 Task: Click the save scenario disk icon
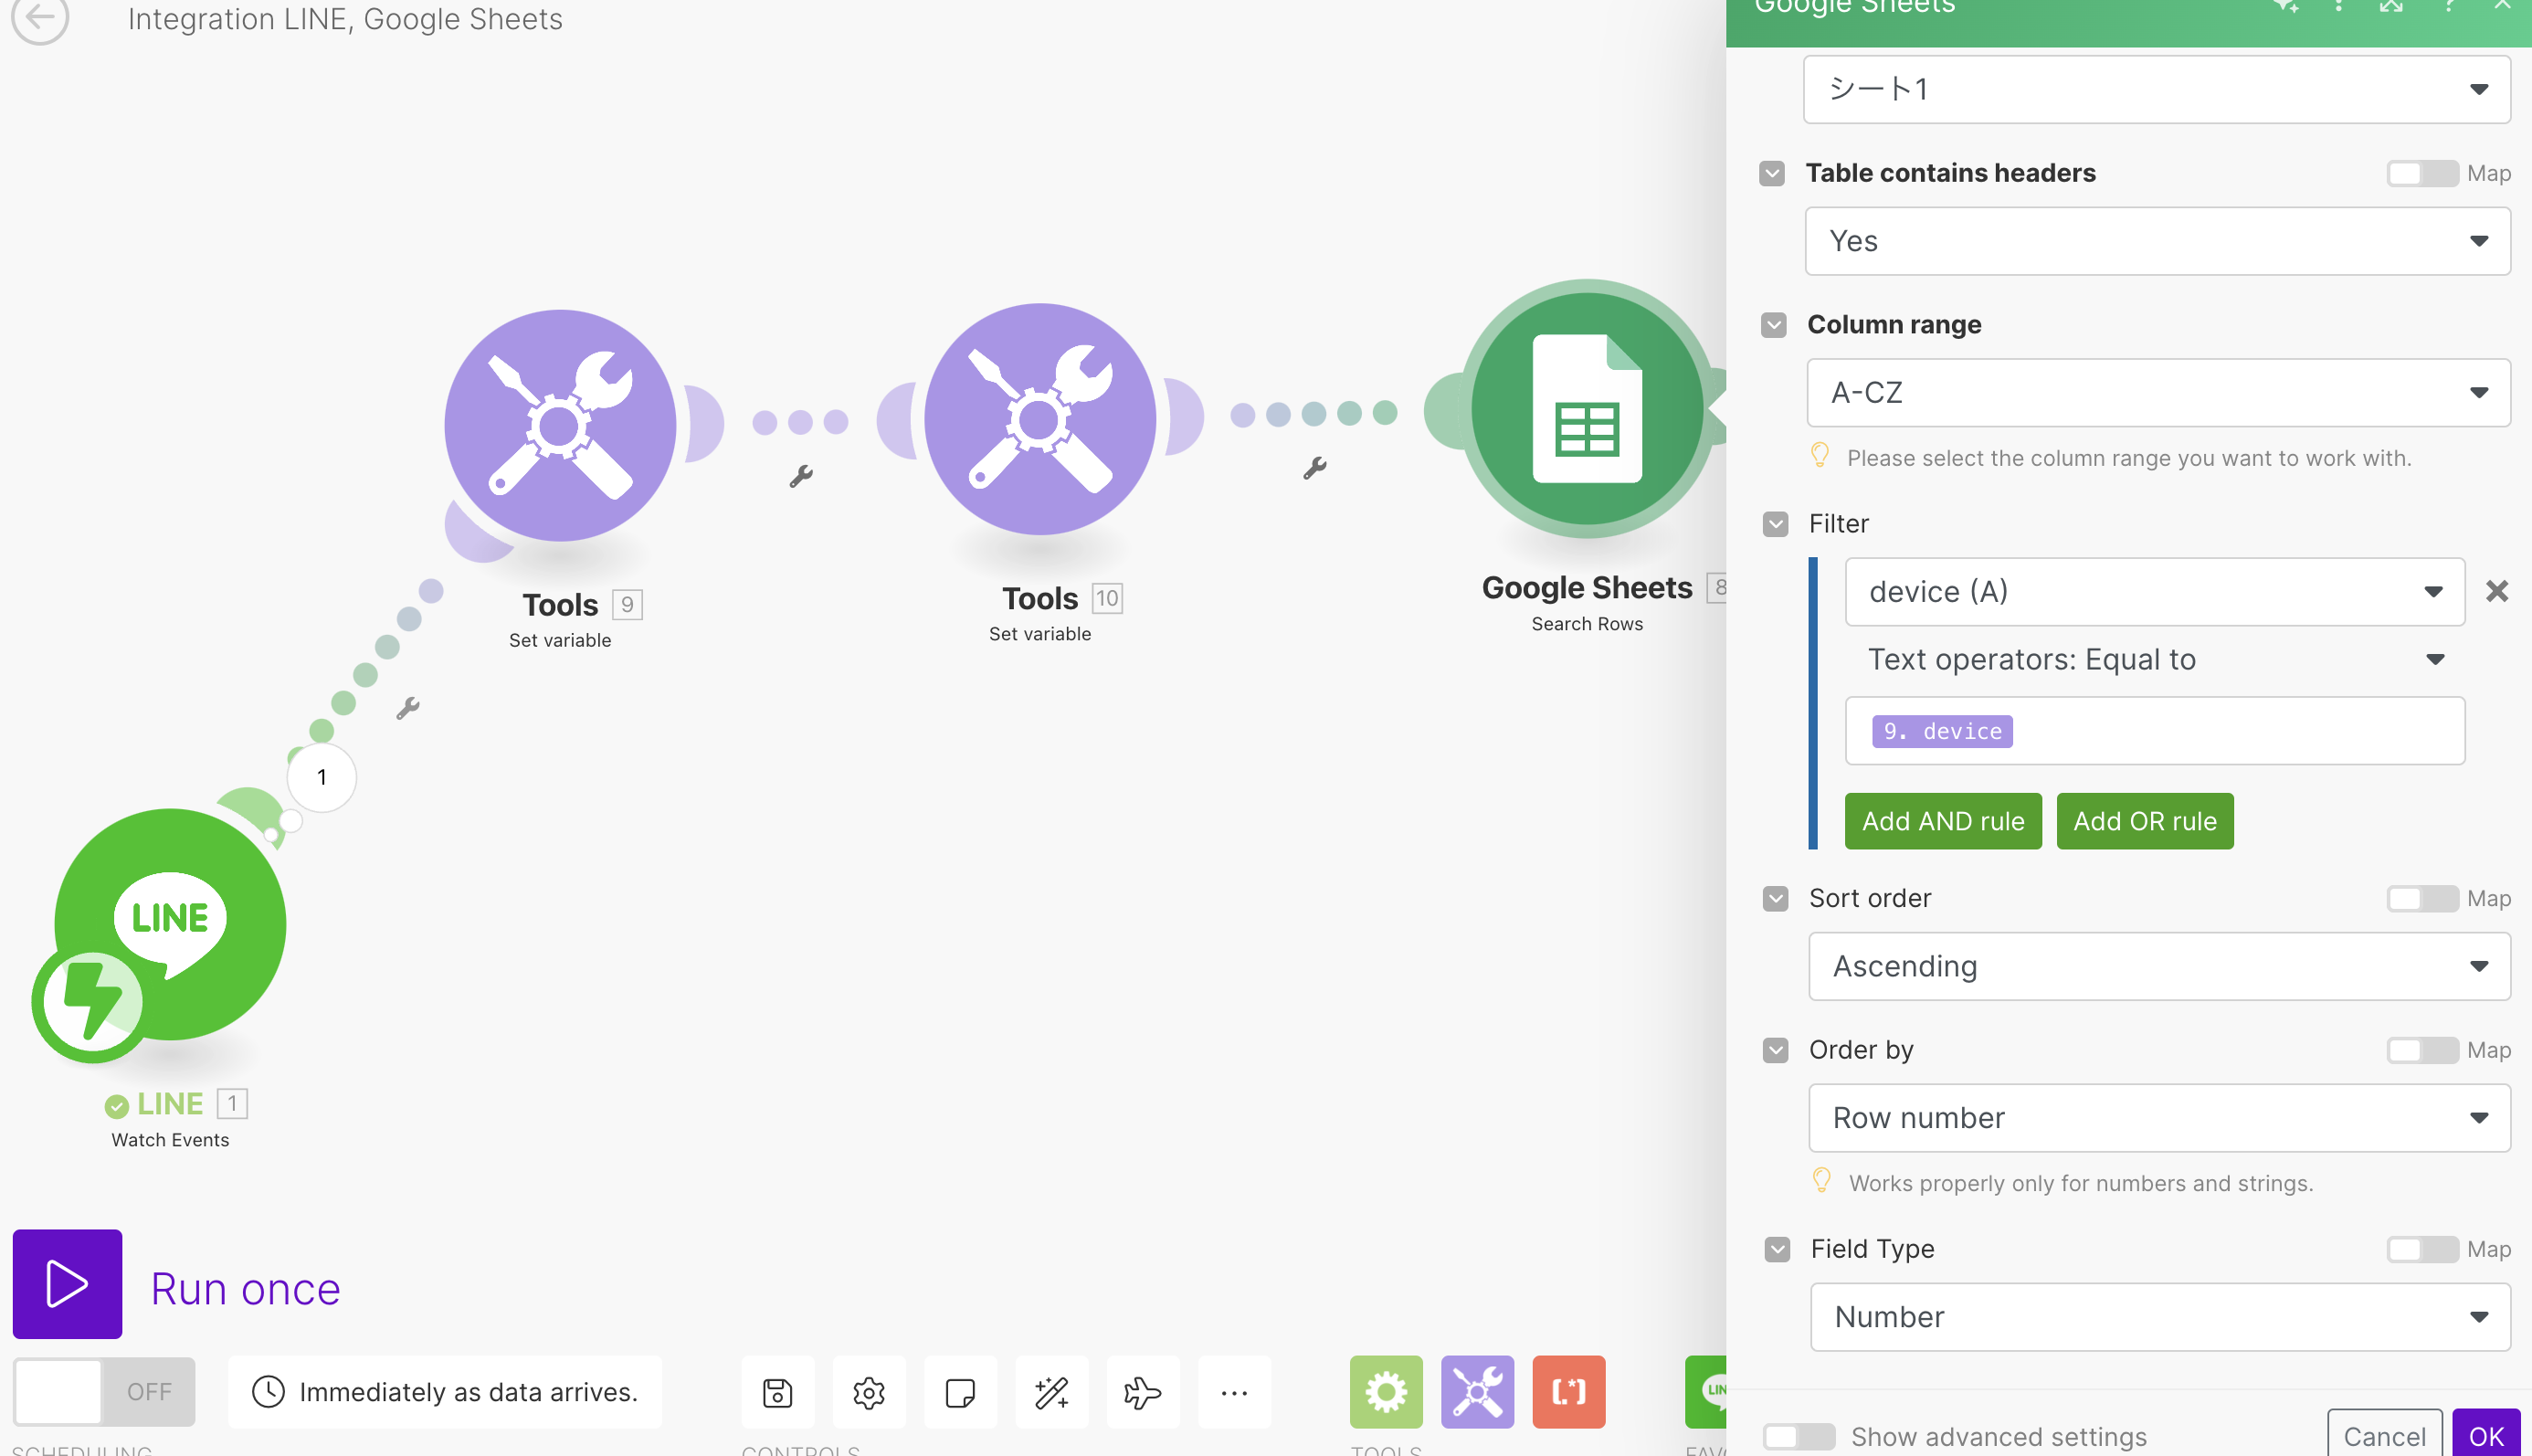point(777,1392)
